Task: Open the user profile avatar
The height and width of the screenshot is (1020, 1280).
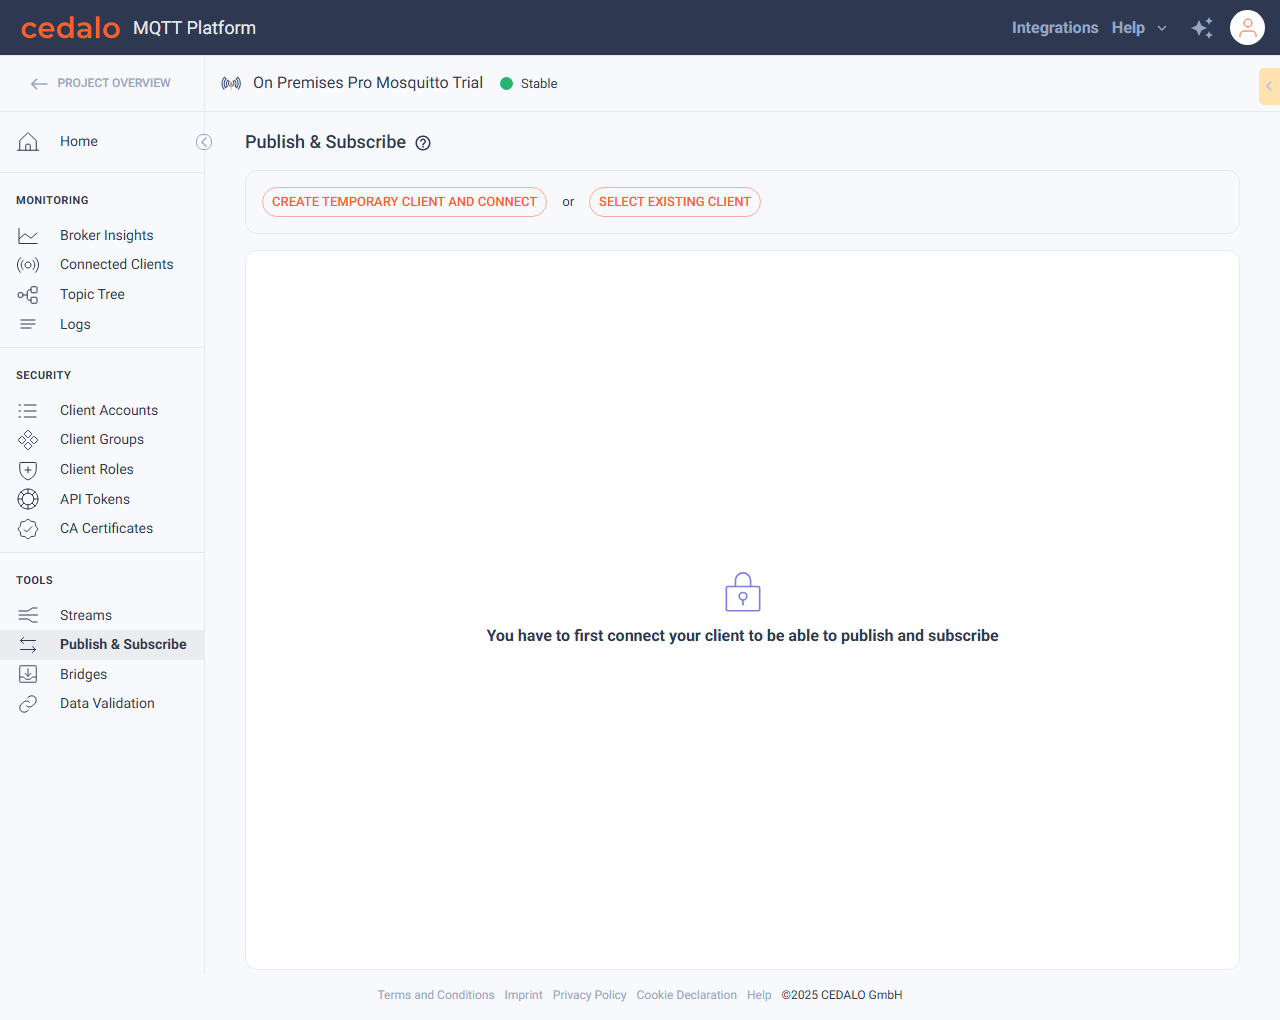Action: point(1248,28)
